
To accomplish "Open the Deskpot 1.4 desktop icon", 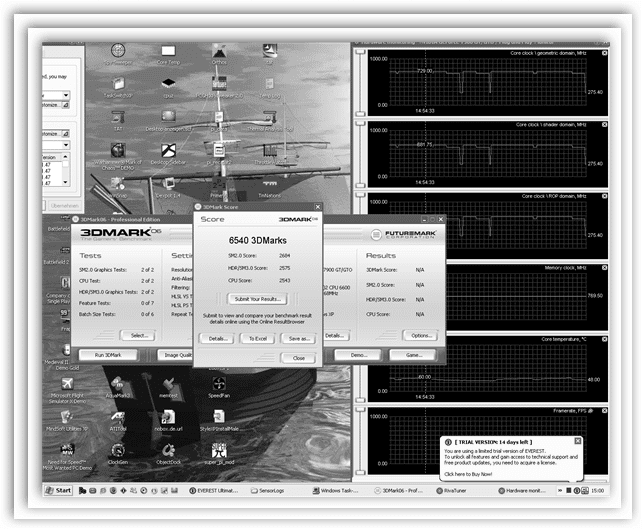I will pos(168,187).
